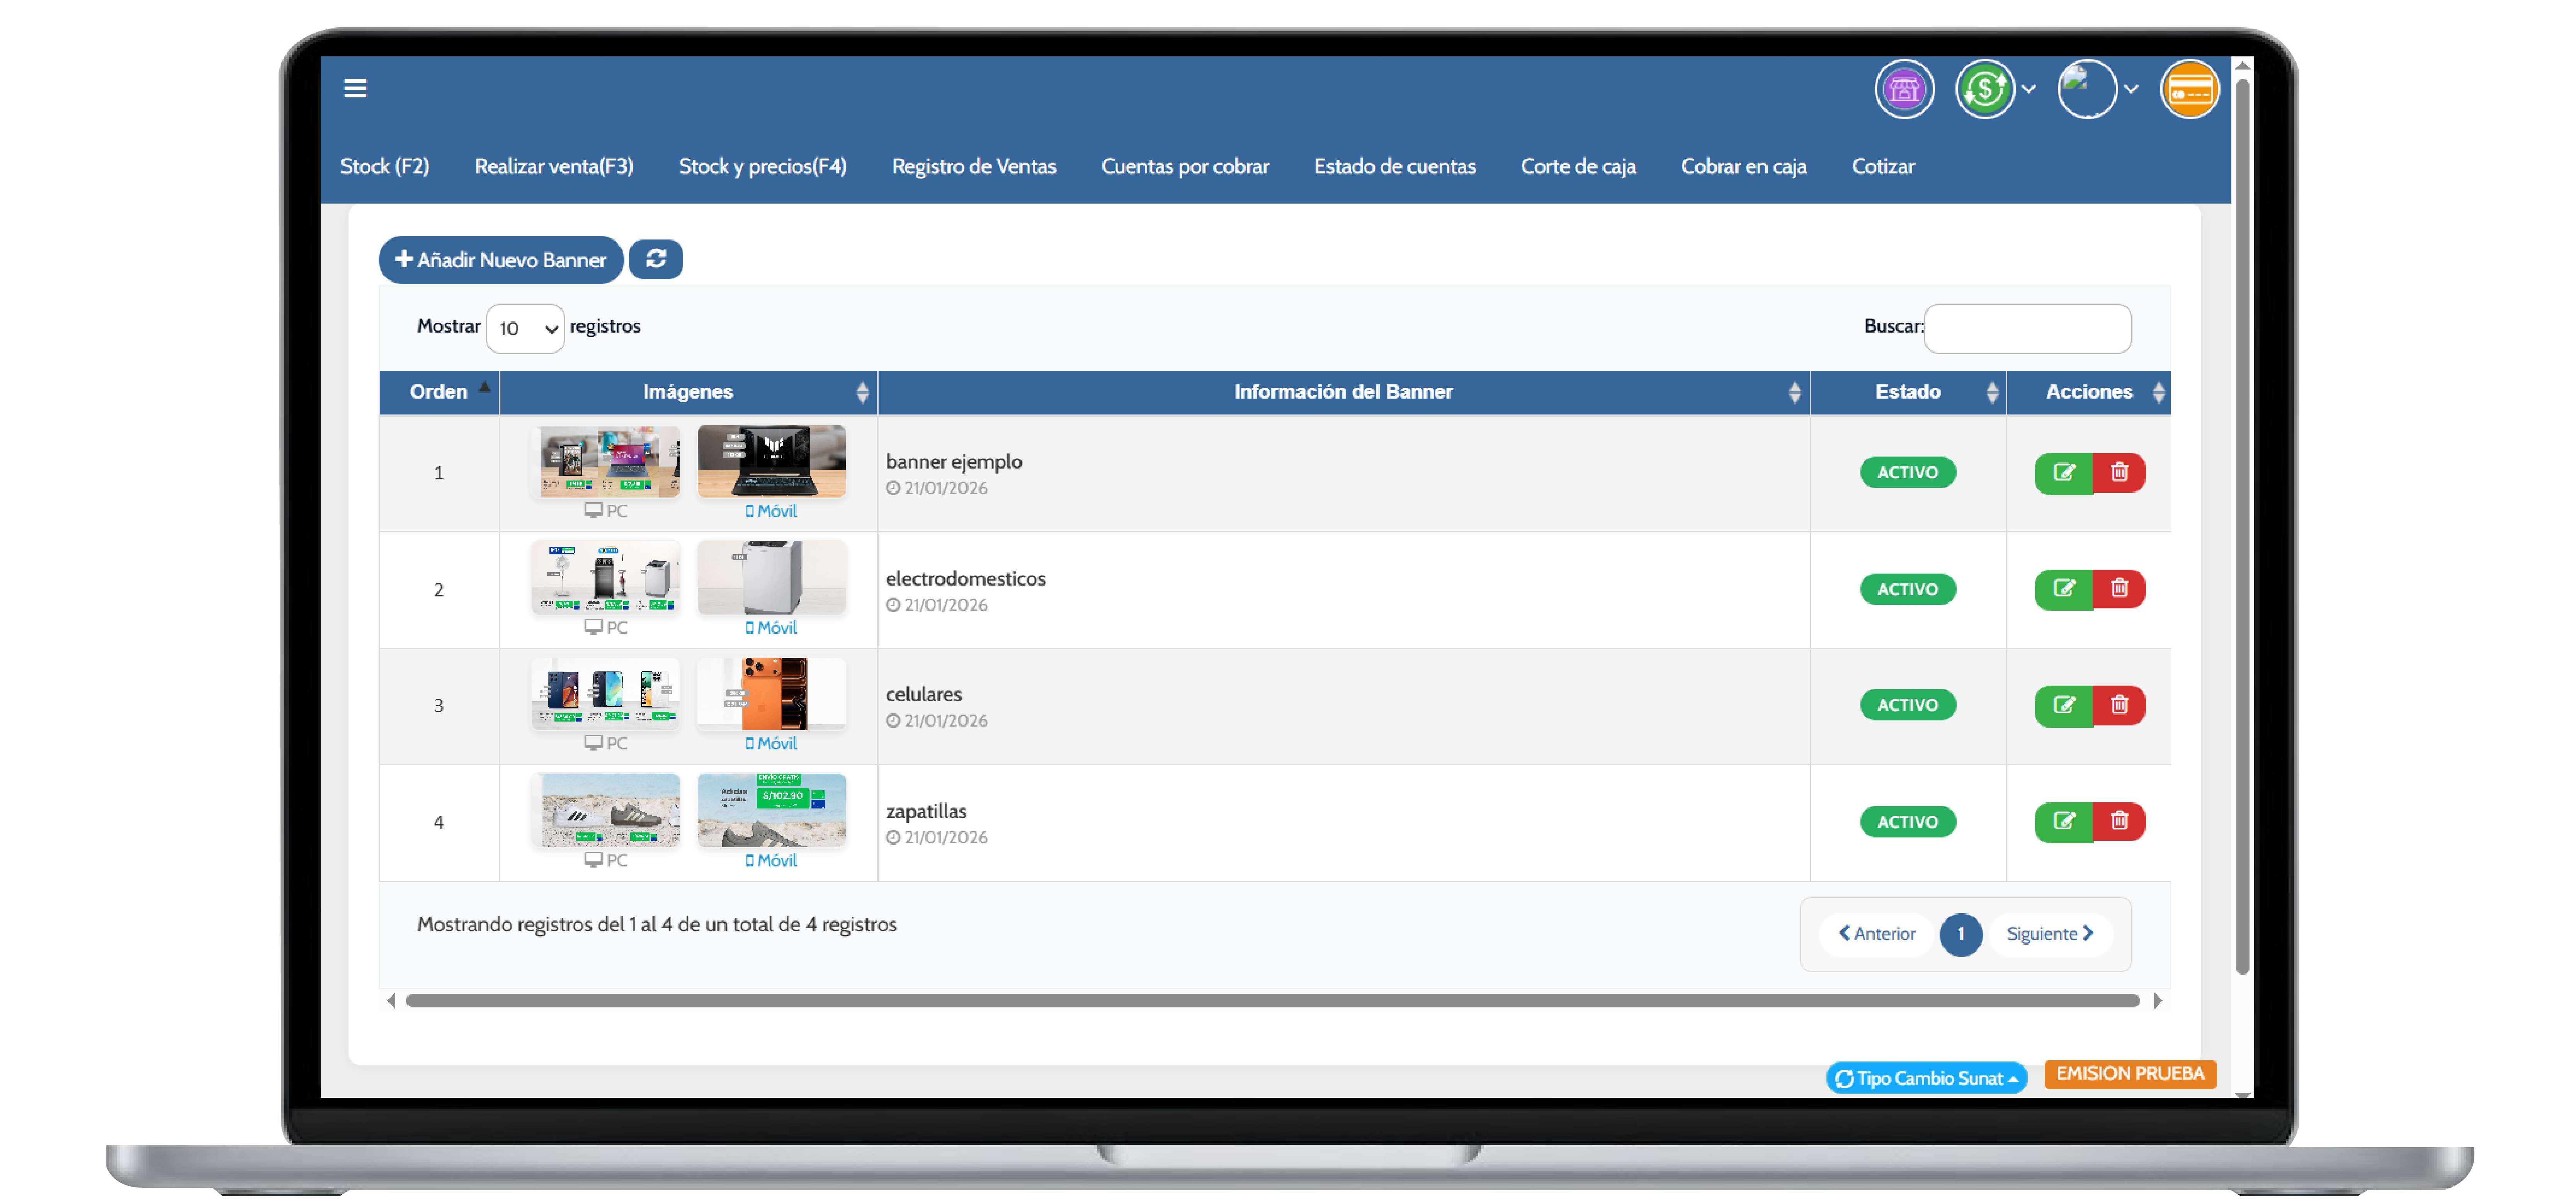Select the 'celulares' title text
Screen dimensions: 2576x1204
(x=924, y=695)
